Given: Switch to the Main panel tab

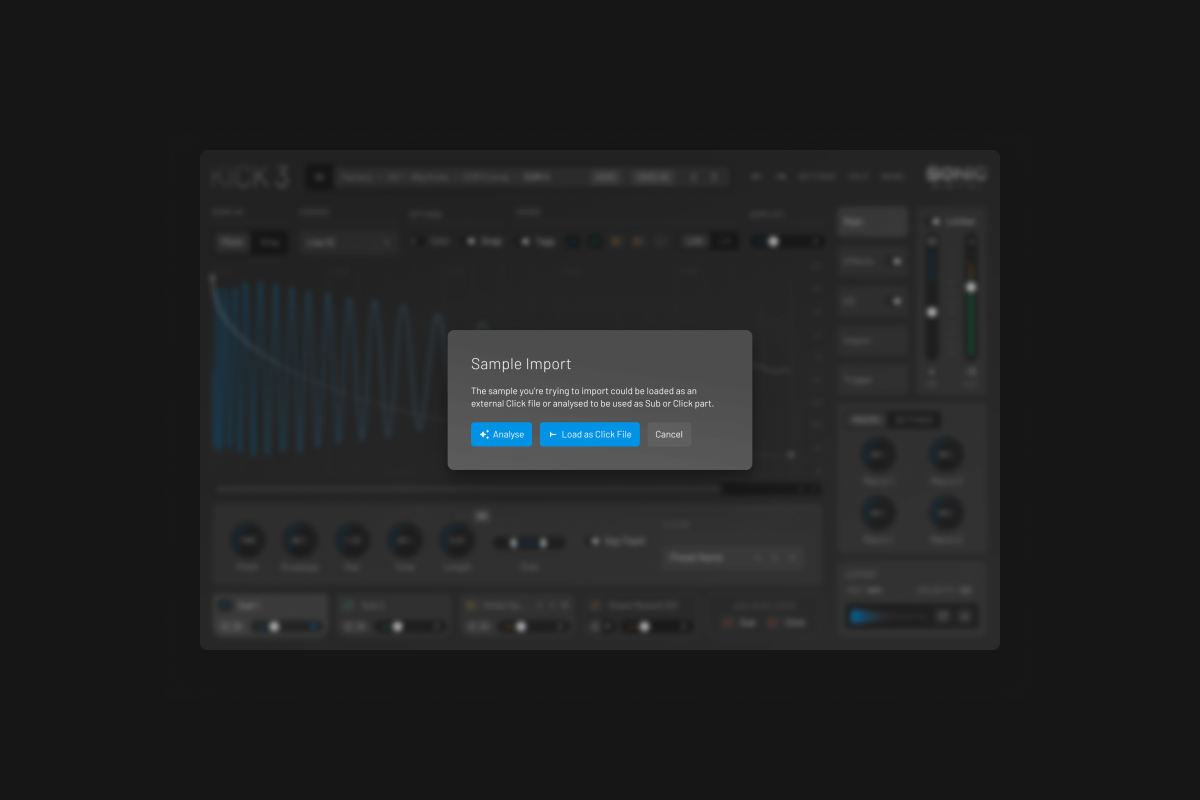Looking at the screenshot, I should click(x=872, y=222).
